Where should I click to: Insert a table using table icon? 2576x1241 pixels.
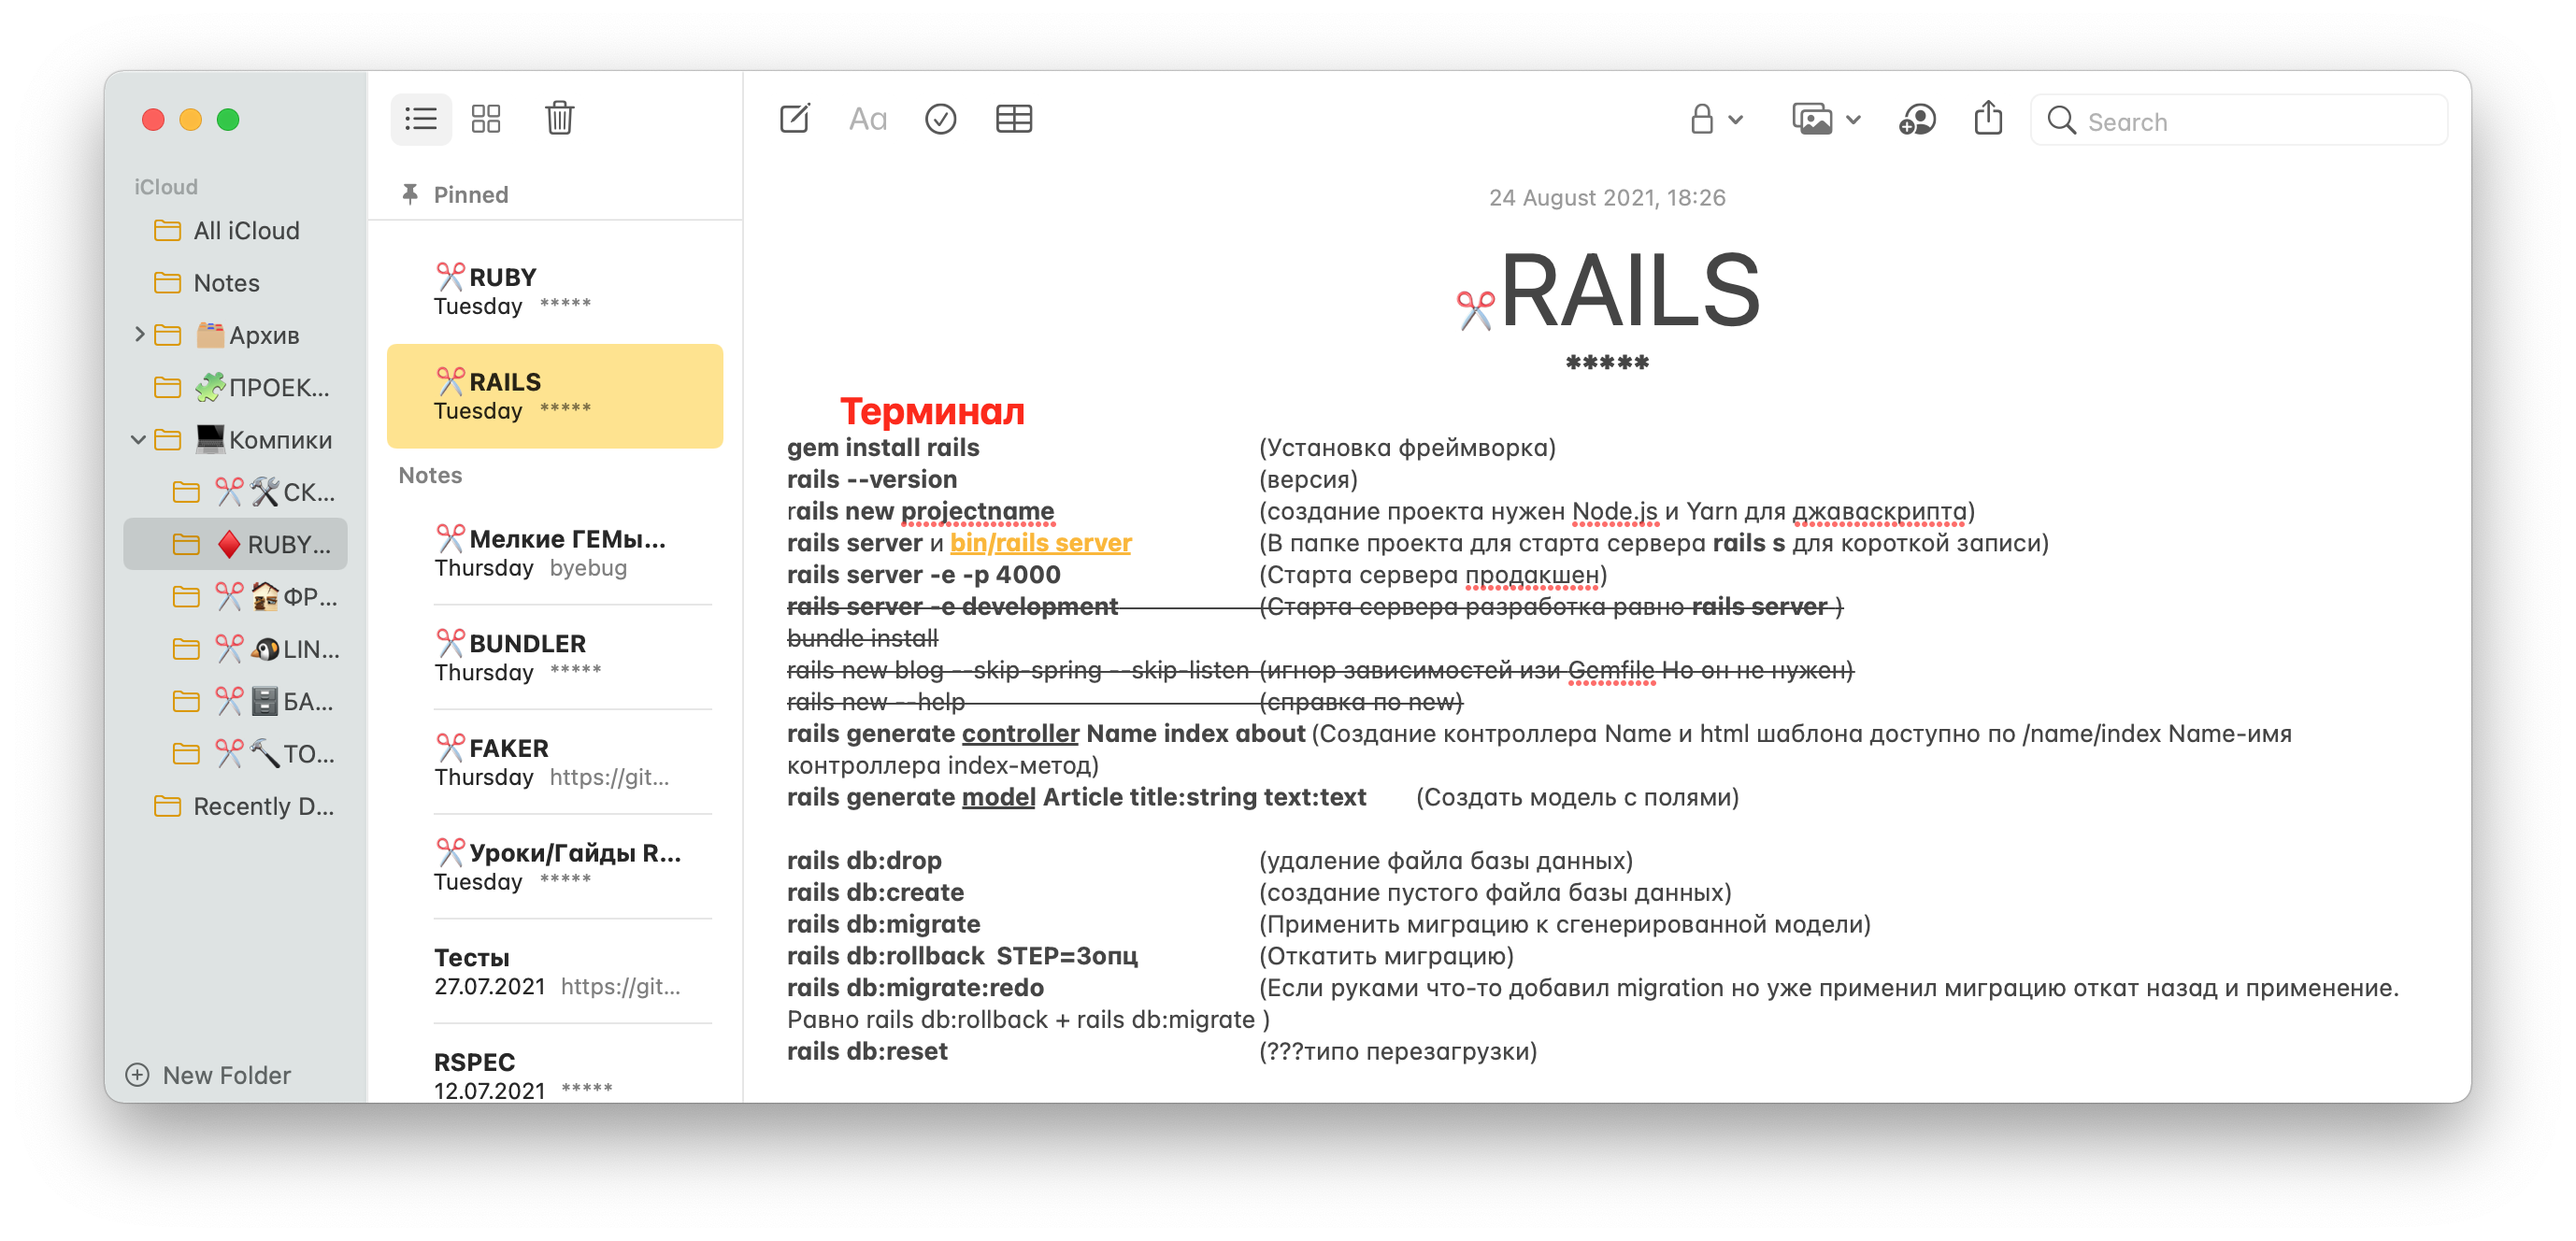click(x=1013, y=119)
